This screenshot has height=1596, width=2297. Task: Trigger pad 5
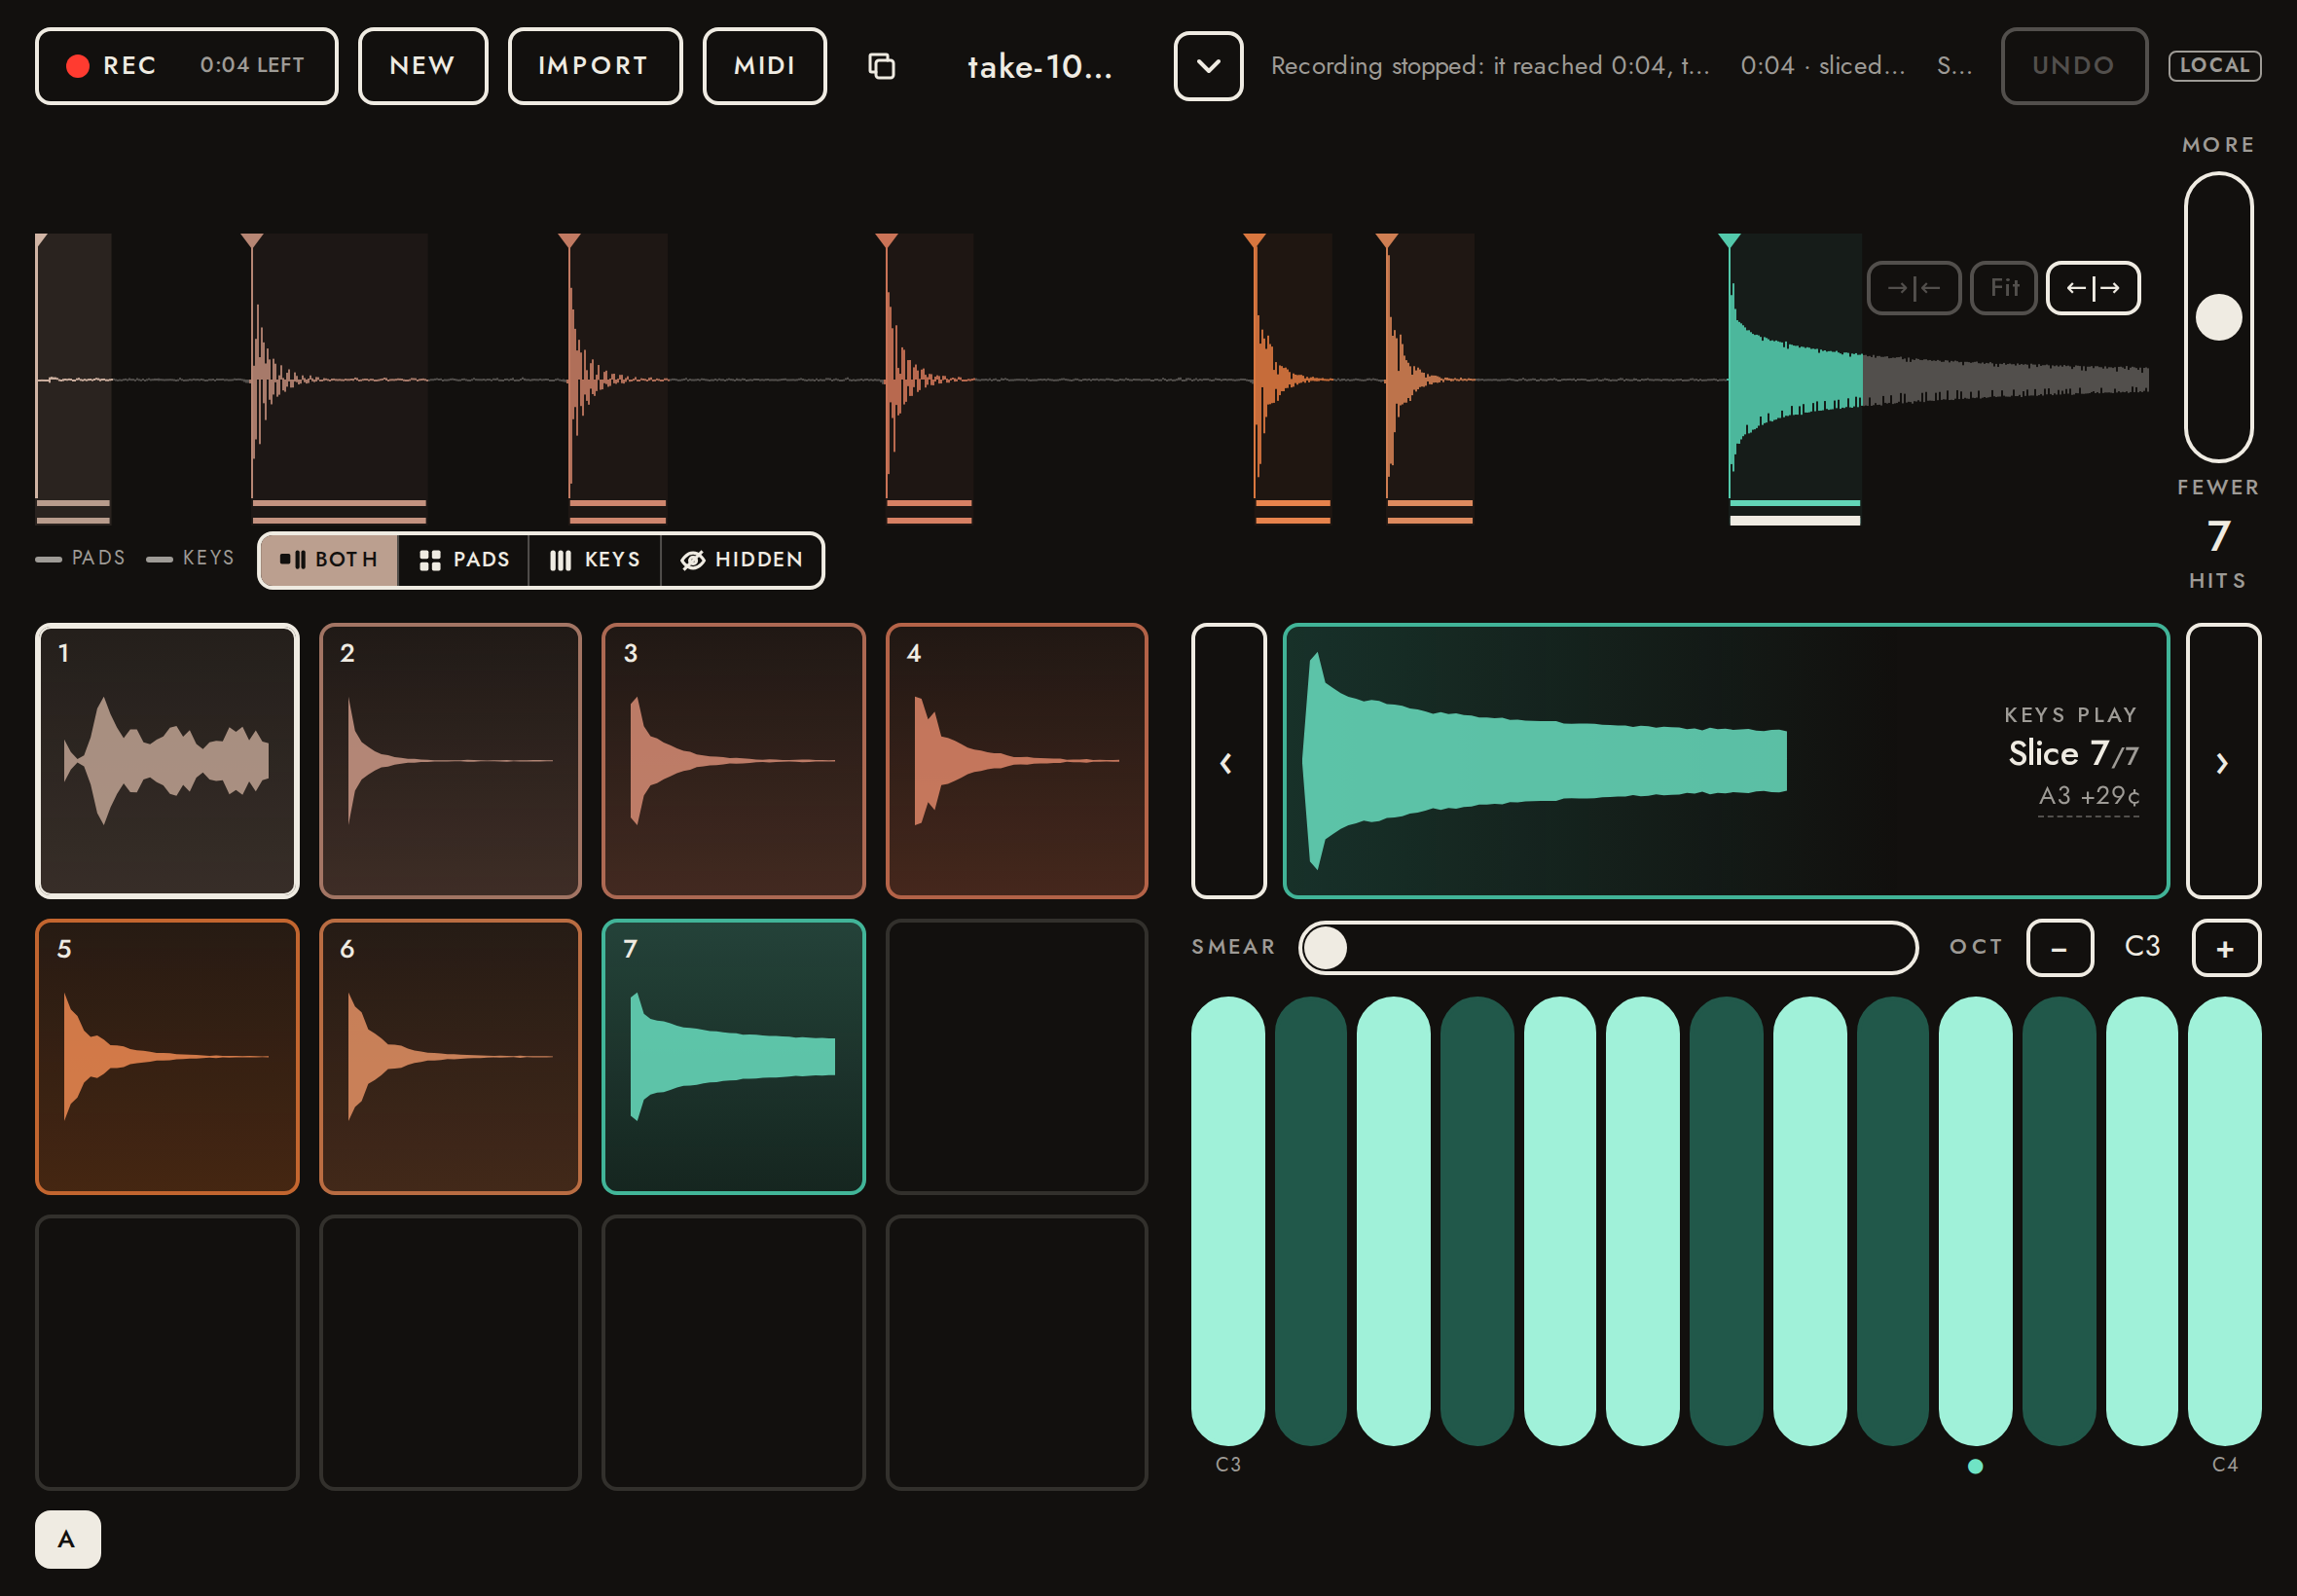coord(167,1057)
